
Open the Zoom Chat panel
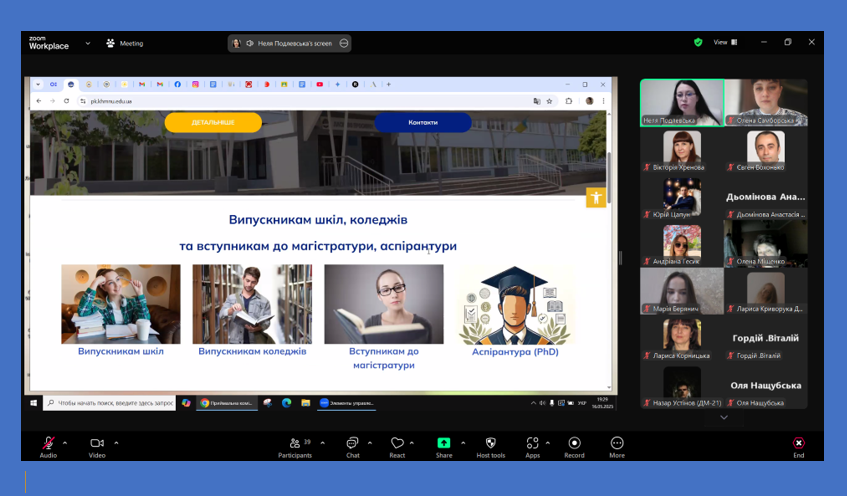tap(353, 447)
